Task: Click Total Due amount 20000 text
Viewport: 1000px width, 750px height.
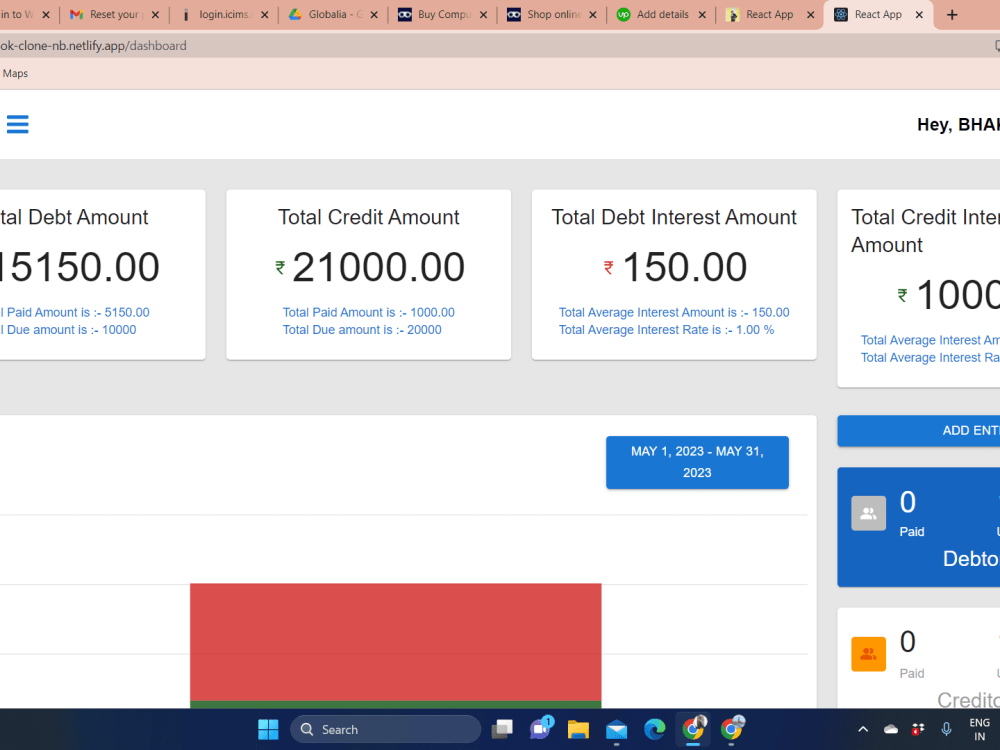Action: (362, 330)
